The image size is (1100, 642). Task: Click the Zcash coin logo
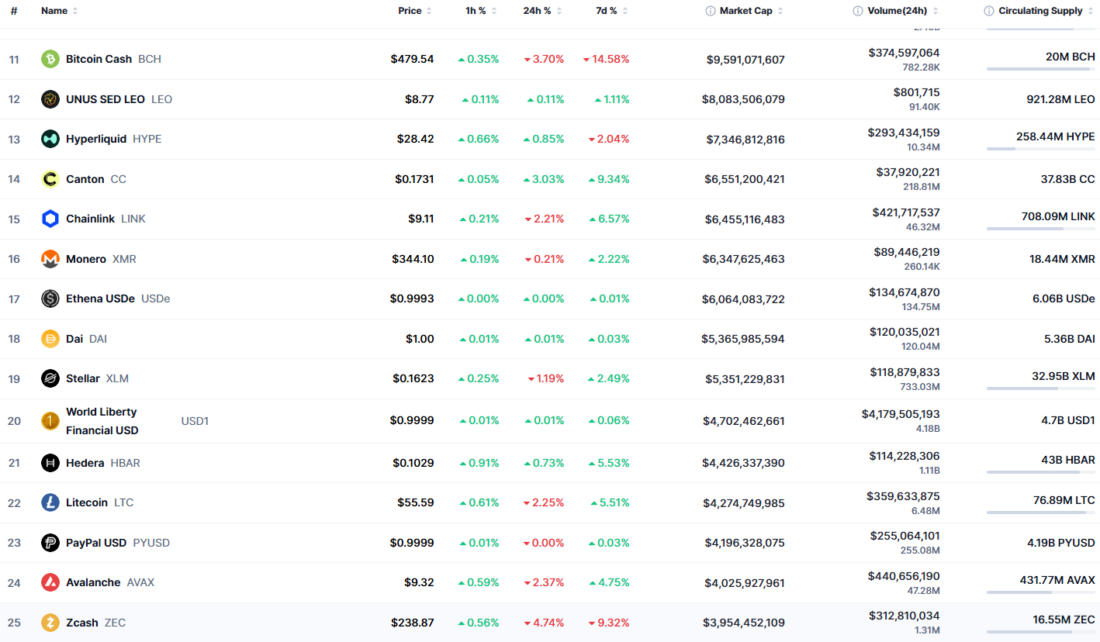[x=50, y=622]
